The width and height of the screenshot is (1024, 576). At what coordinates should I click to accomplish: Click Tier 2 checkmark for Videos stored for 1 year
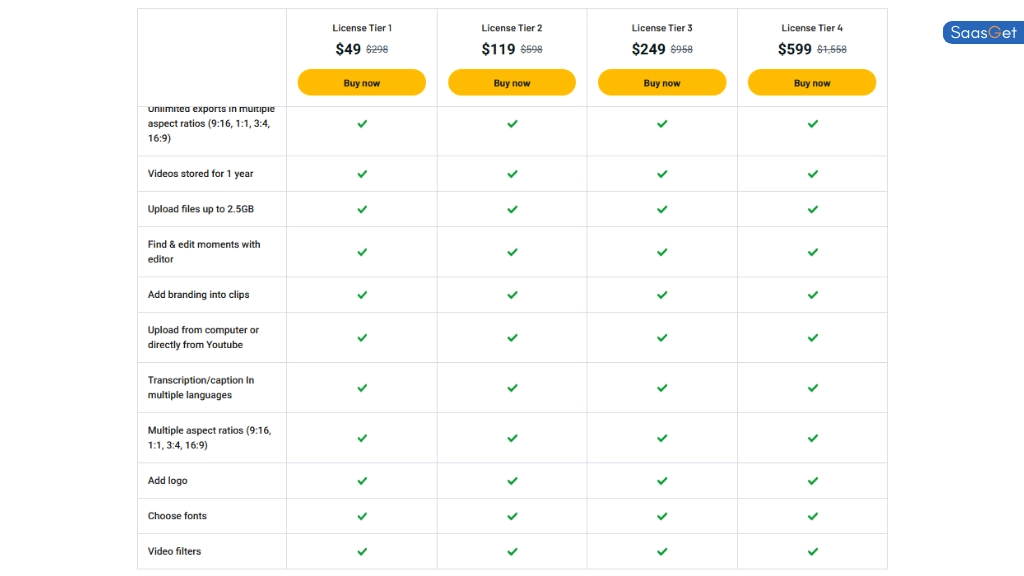pos(512,174)
